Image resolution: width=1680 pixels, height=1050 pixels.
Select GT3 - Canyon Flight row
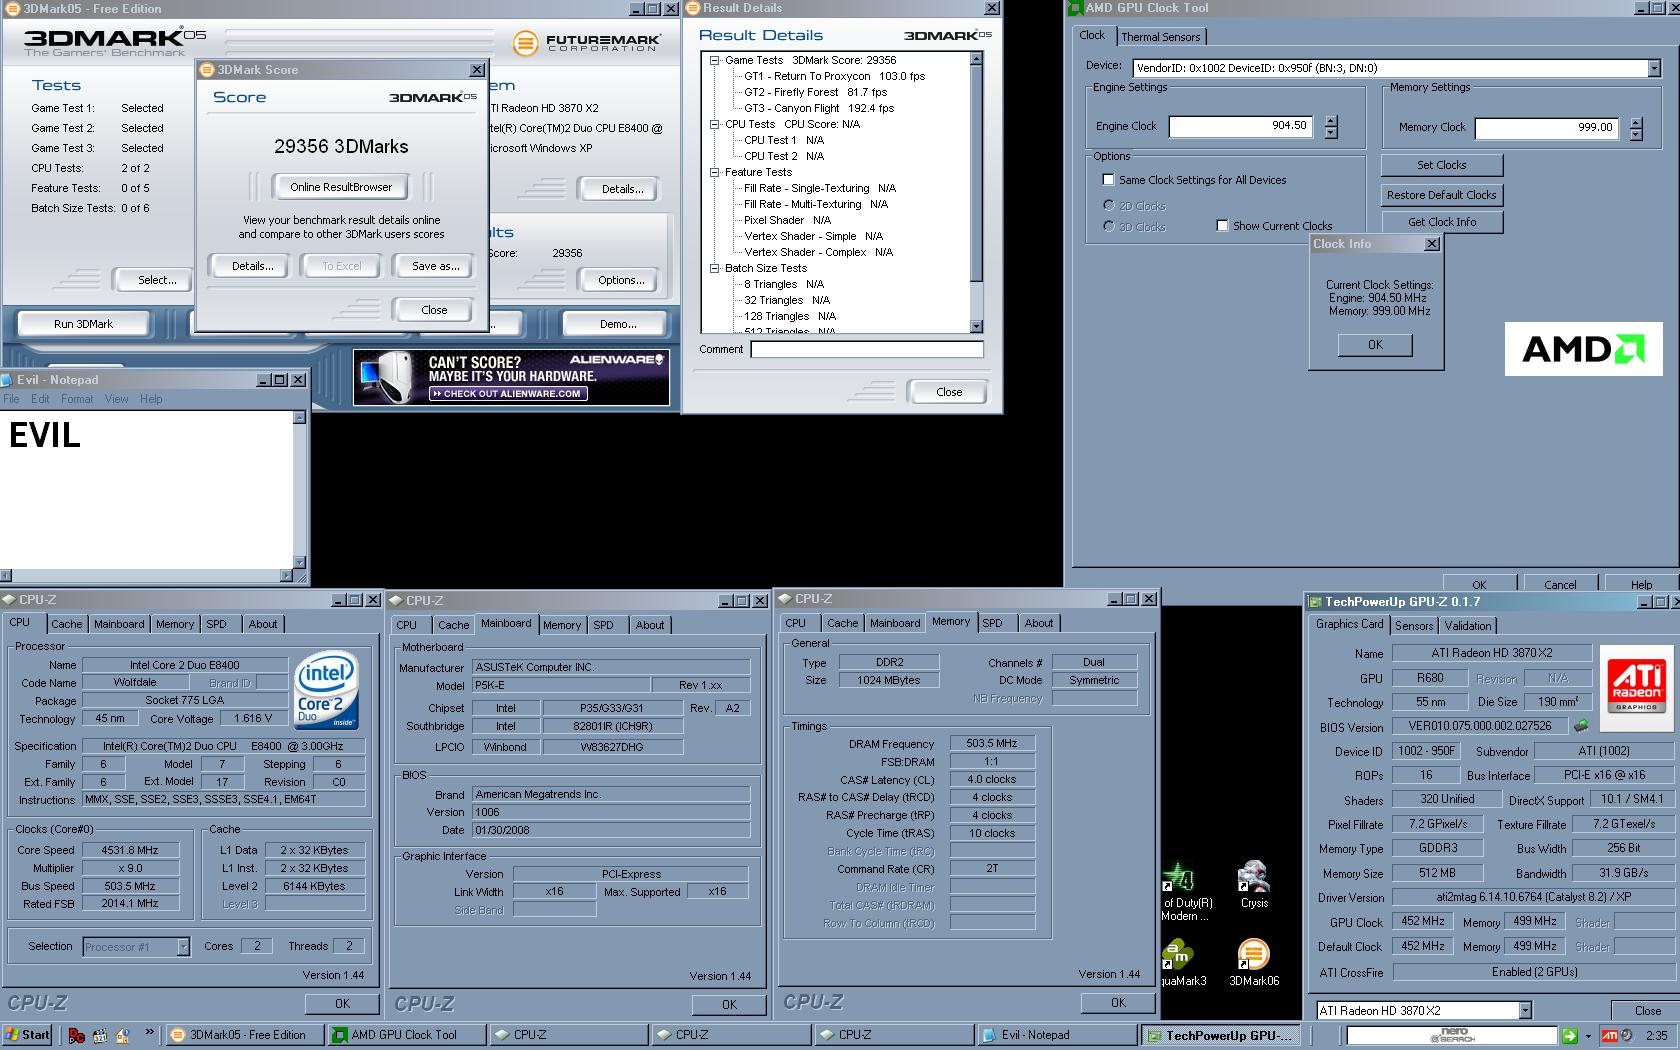[x=818, y=108]
